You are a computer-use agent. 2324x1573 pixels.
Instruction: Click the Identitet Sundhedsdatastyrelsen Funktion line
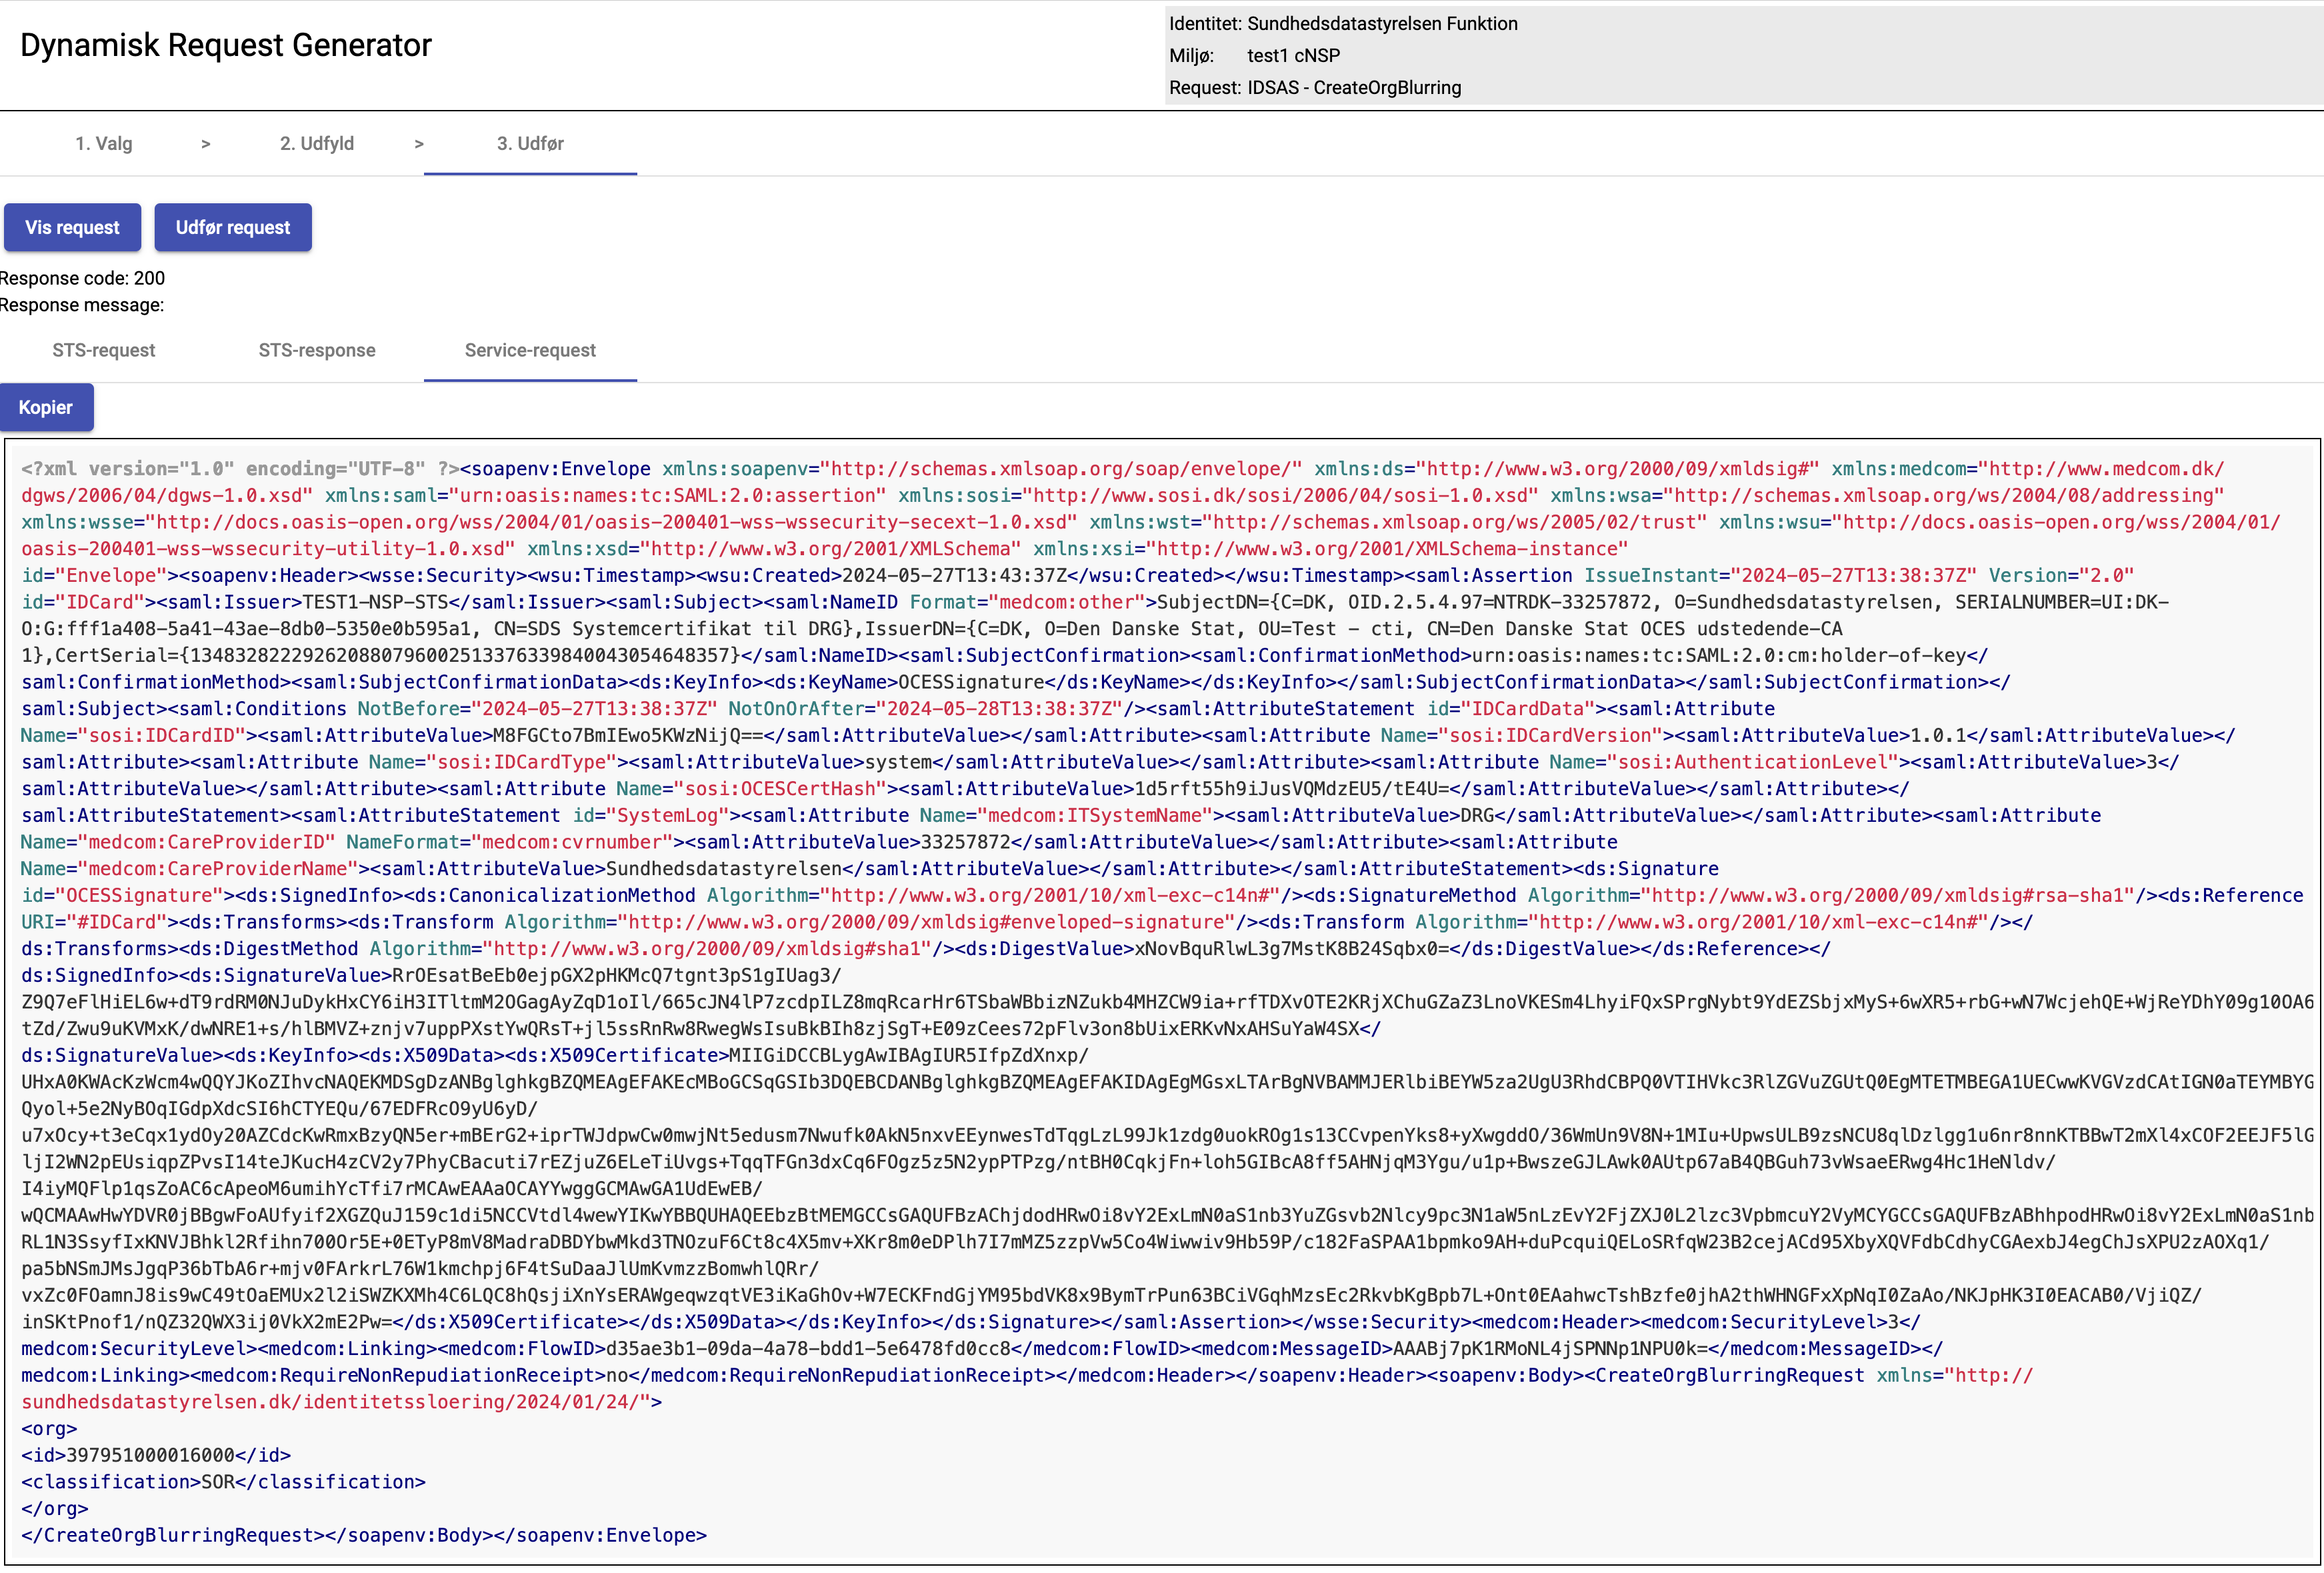pyautogui.click(x=1343, y=24)
